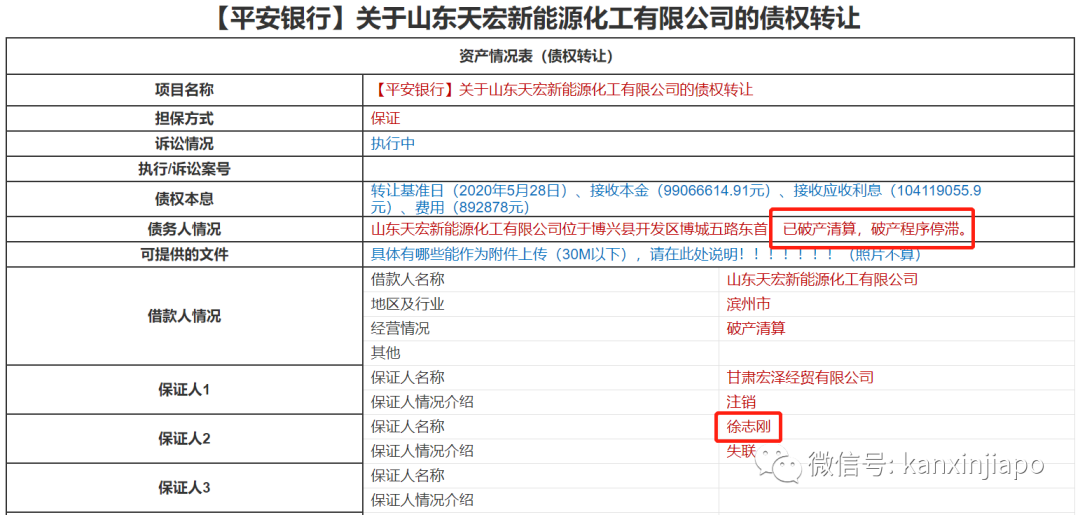Select the red-boxed name 徐志刚

click(x=748, y=427)
